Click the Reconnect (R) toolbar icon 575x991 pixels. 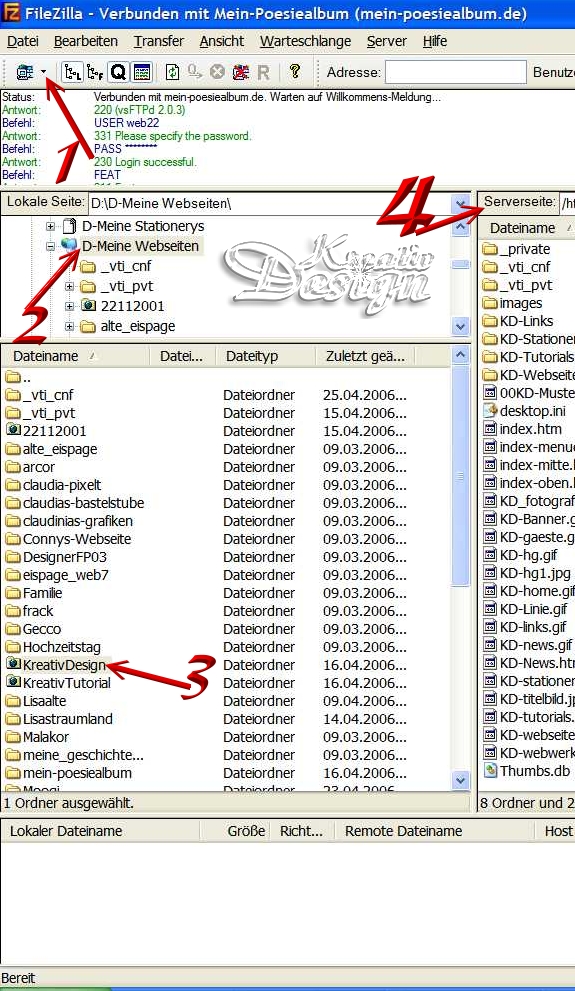(x=263, y=72)
